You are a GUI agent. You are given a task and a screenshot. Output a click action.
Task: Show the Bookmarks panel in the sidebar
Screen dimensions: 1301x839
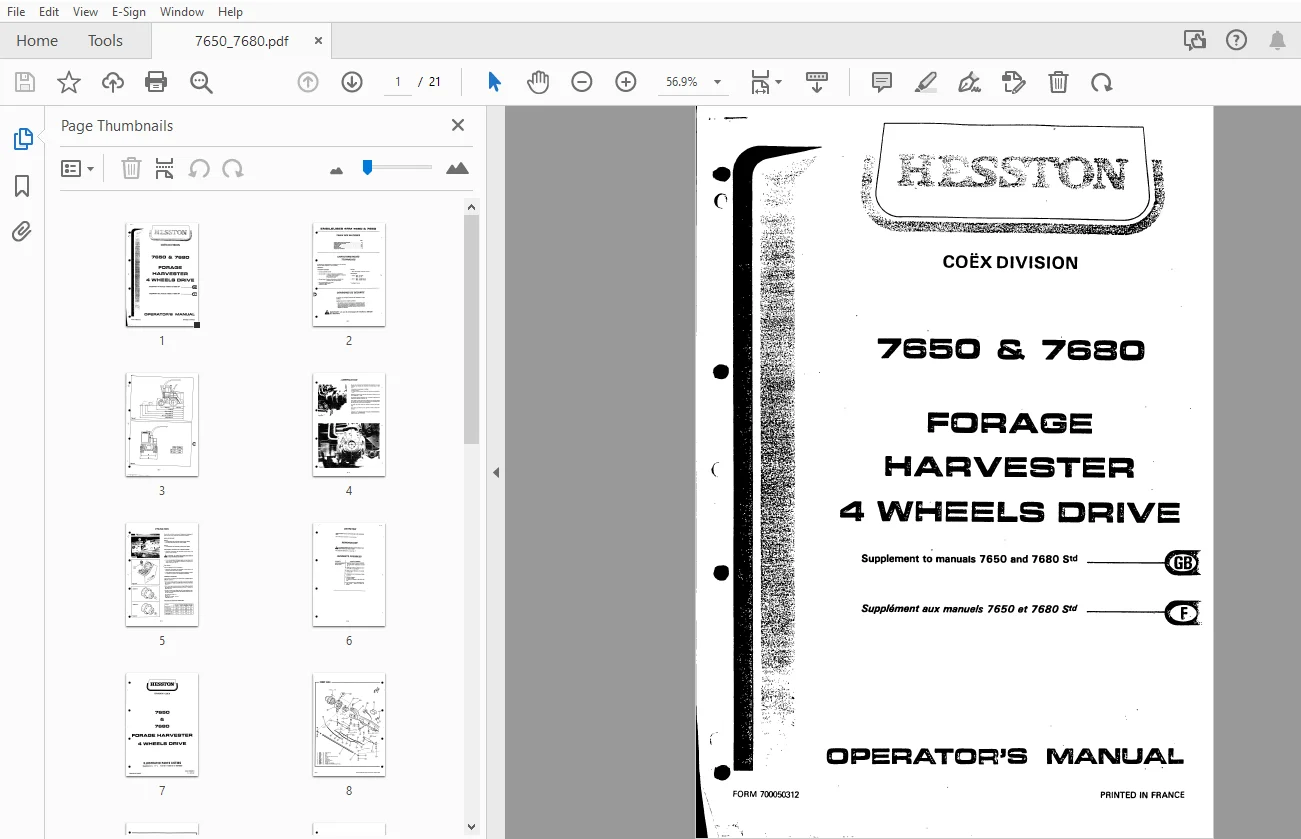point(22,186)
